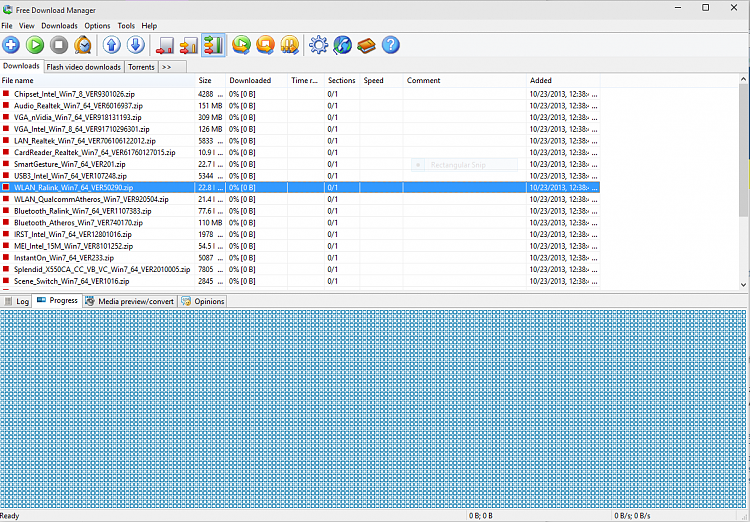Viewport: 750px width, 522px height.
Task: Open the File menu
Action: point(7,26)
